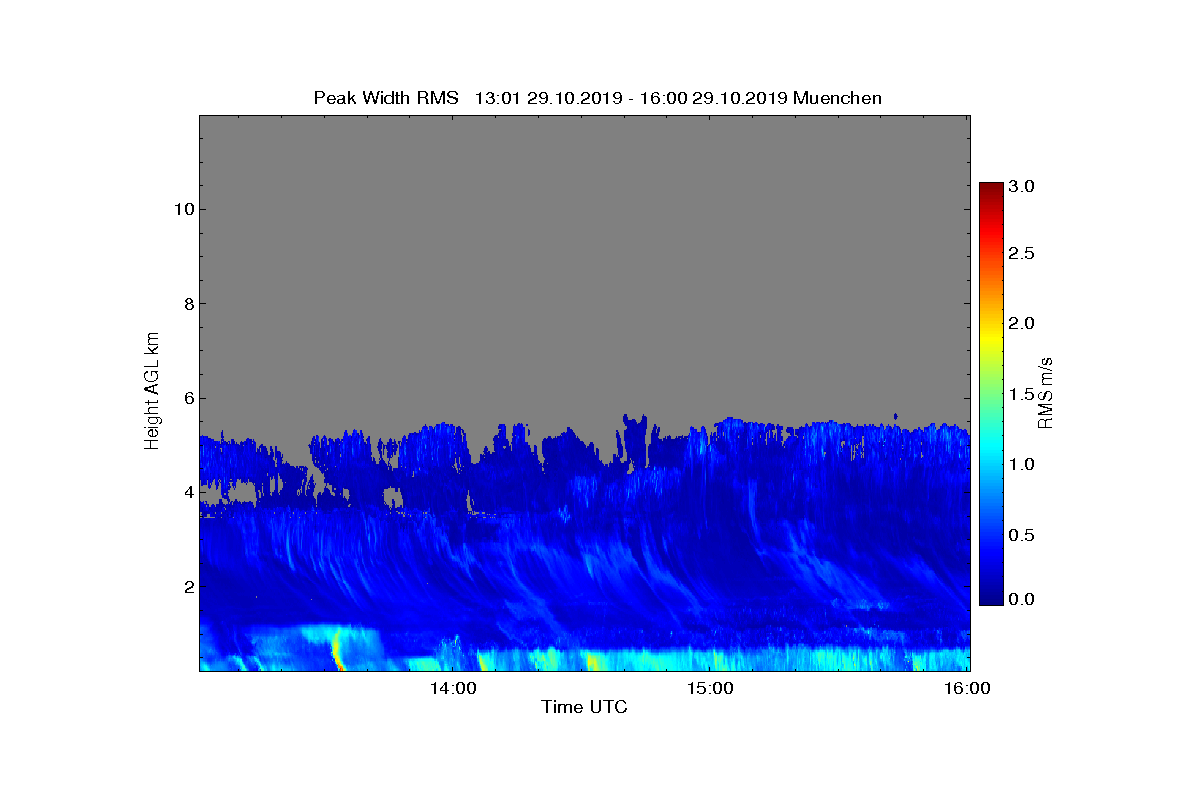This screenshot has width=1200, height=800.
Task: Click the plot title "Peak Width RMS"
Action: [x=386, y=98]
